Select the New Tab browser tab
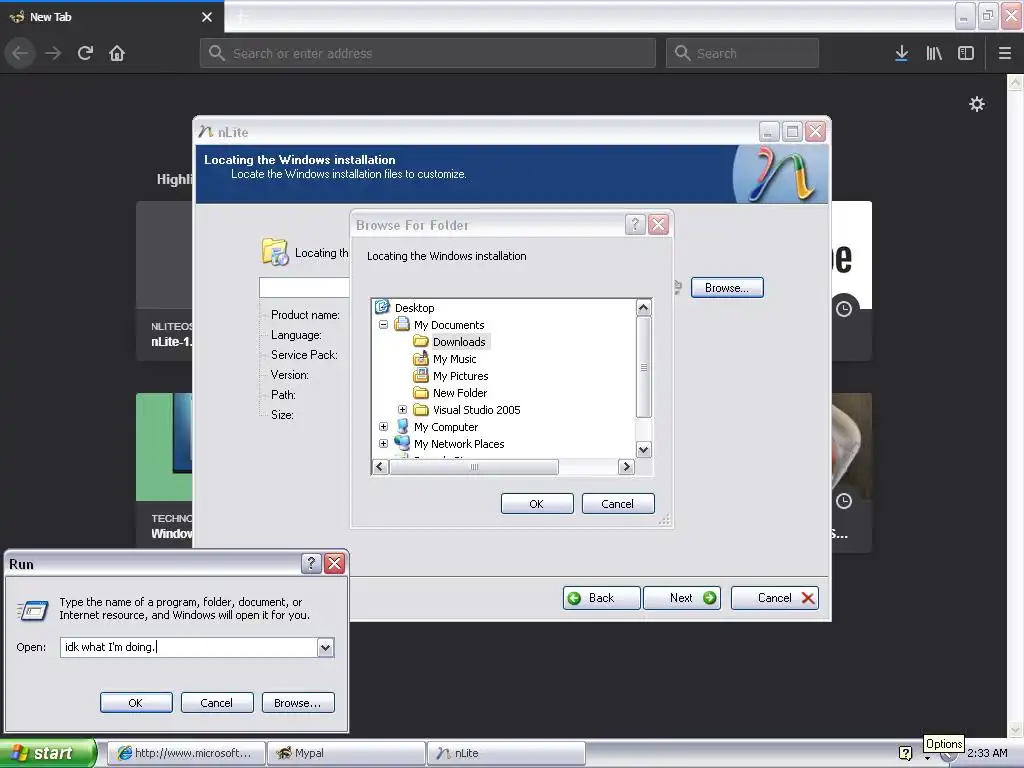 point(112,17)
